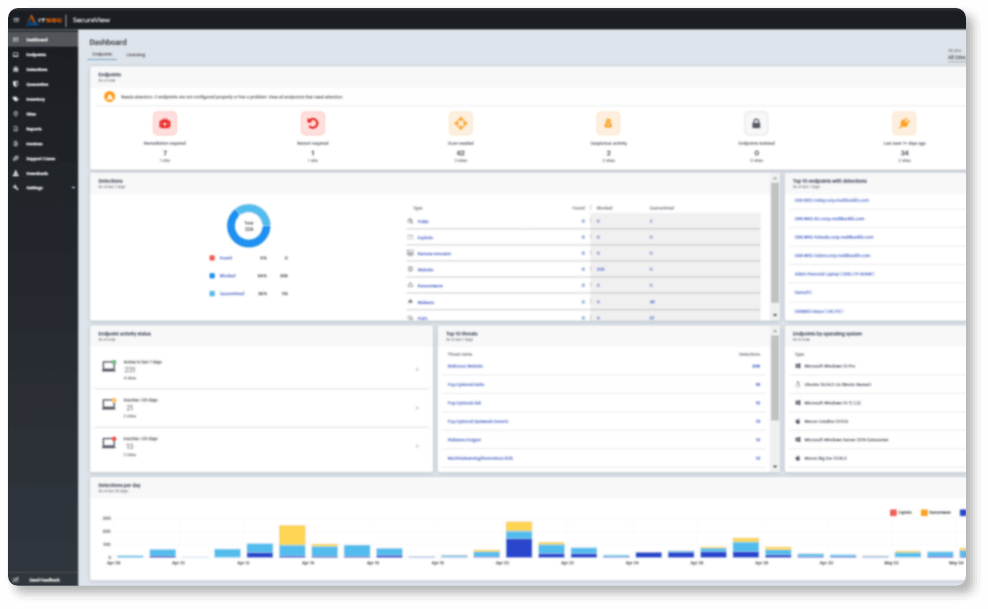Image resolution: width=988 pixels, height=609 pixels.
Task: Open the All Sites selector
Action: pos(956,57)
